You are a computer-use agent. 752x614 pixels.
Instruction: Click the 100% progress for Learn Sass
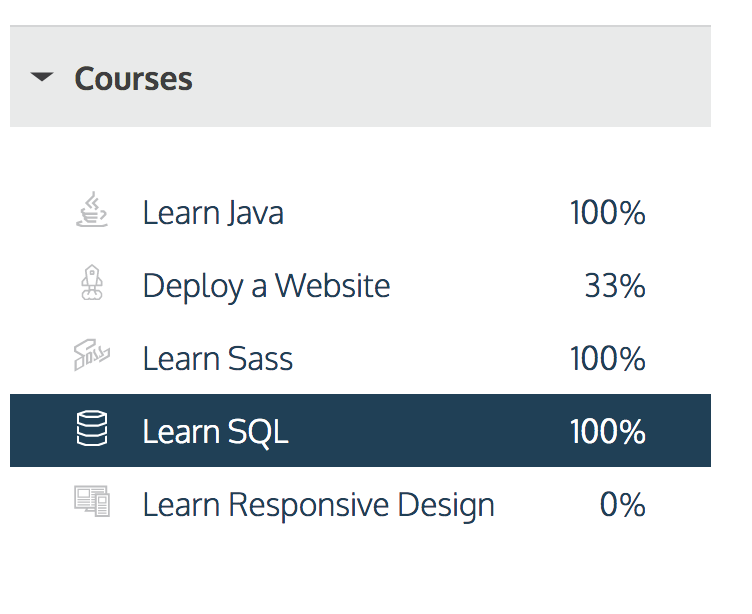[607, 359]
